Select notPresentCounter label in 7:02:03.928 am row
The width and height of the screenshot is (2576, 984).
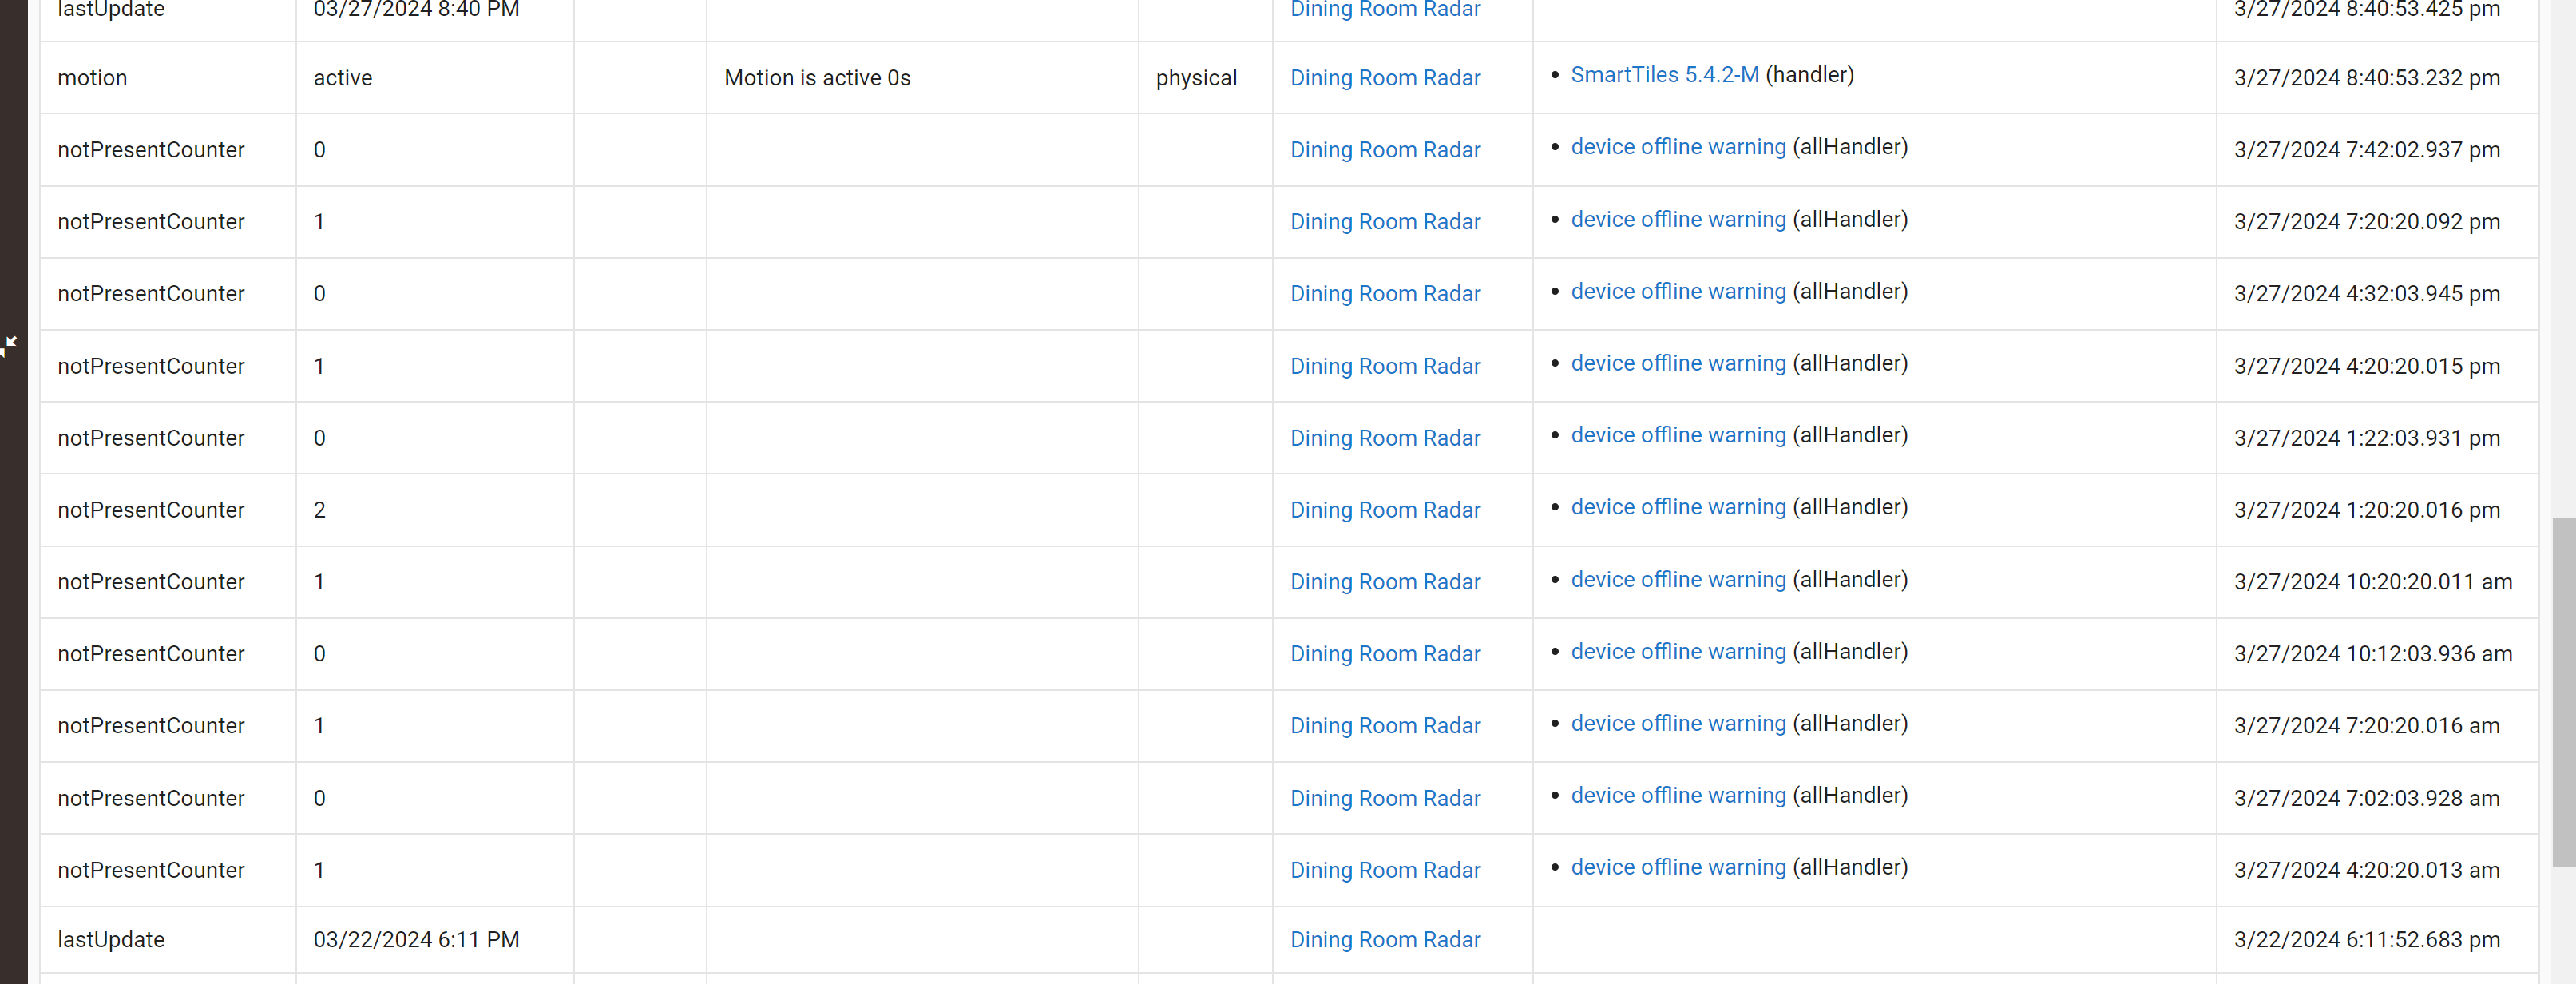click(151, 798)
